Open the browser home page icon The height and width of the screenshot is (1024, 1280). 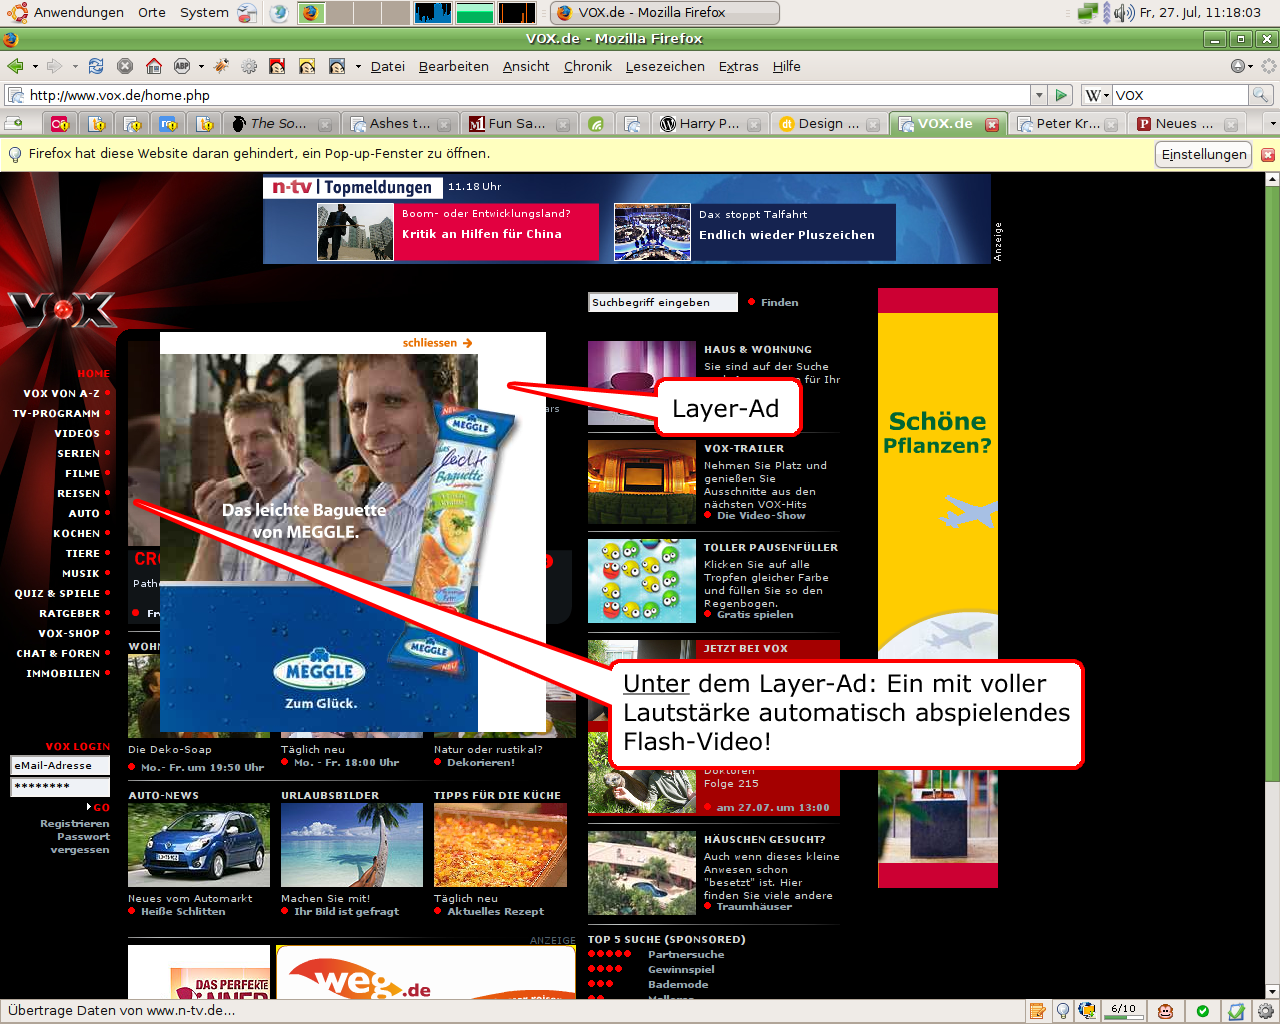tap(154, 66)
